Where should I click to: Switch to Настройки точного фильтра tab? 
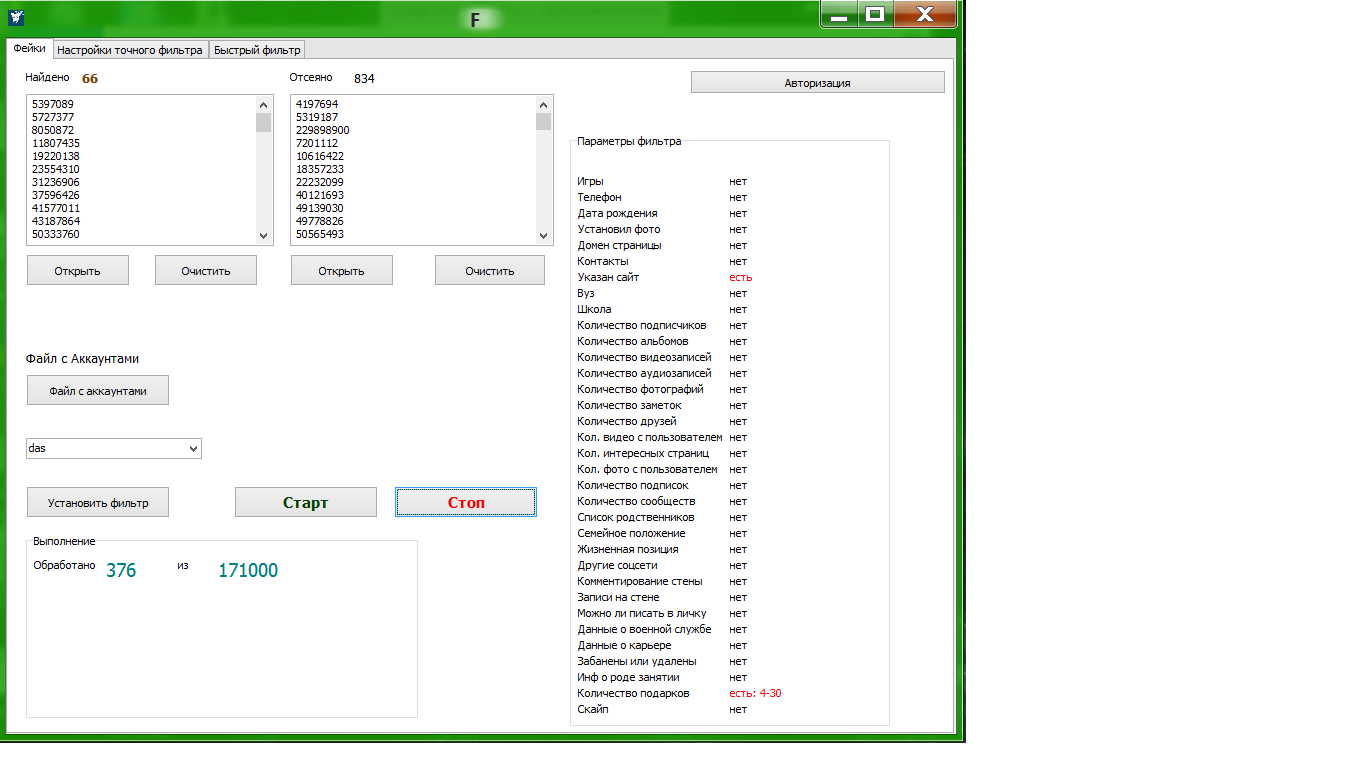[130, 50]
